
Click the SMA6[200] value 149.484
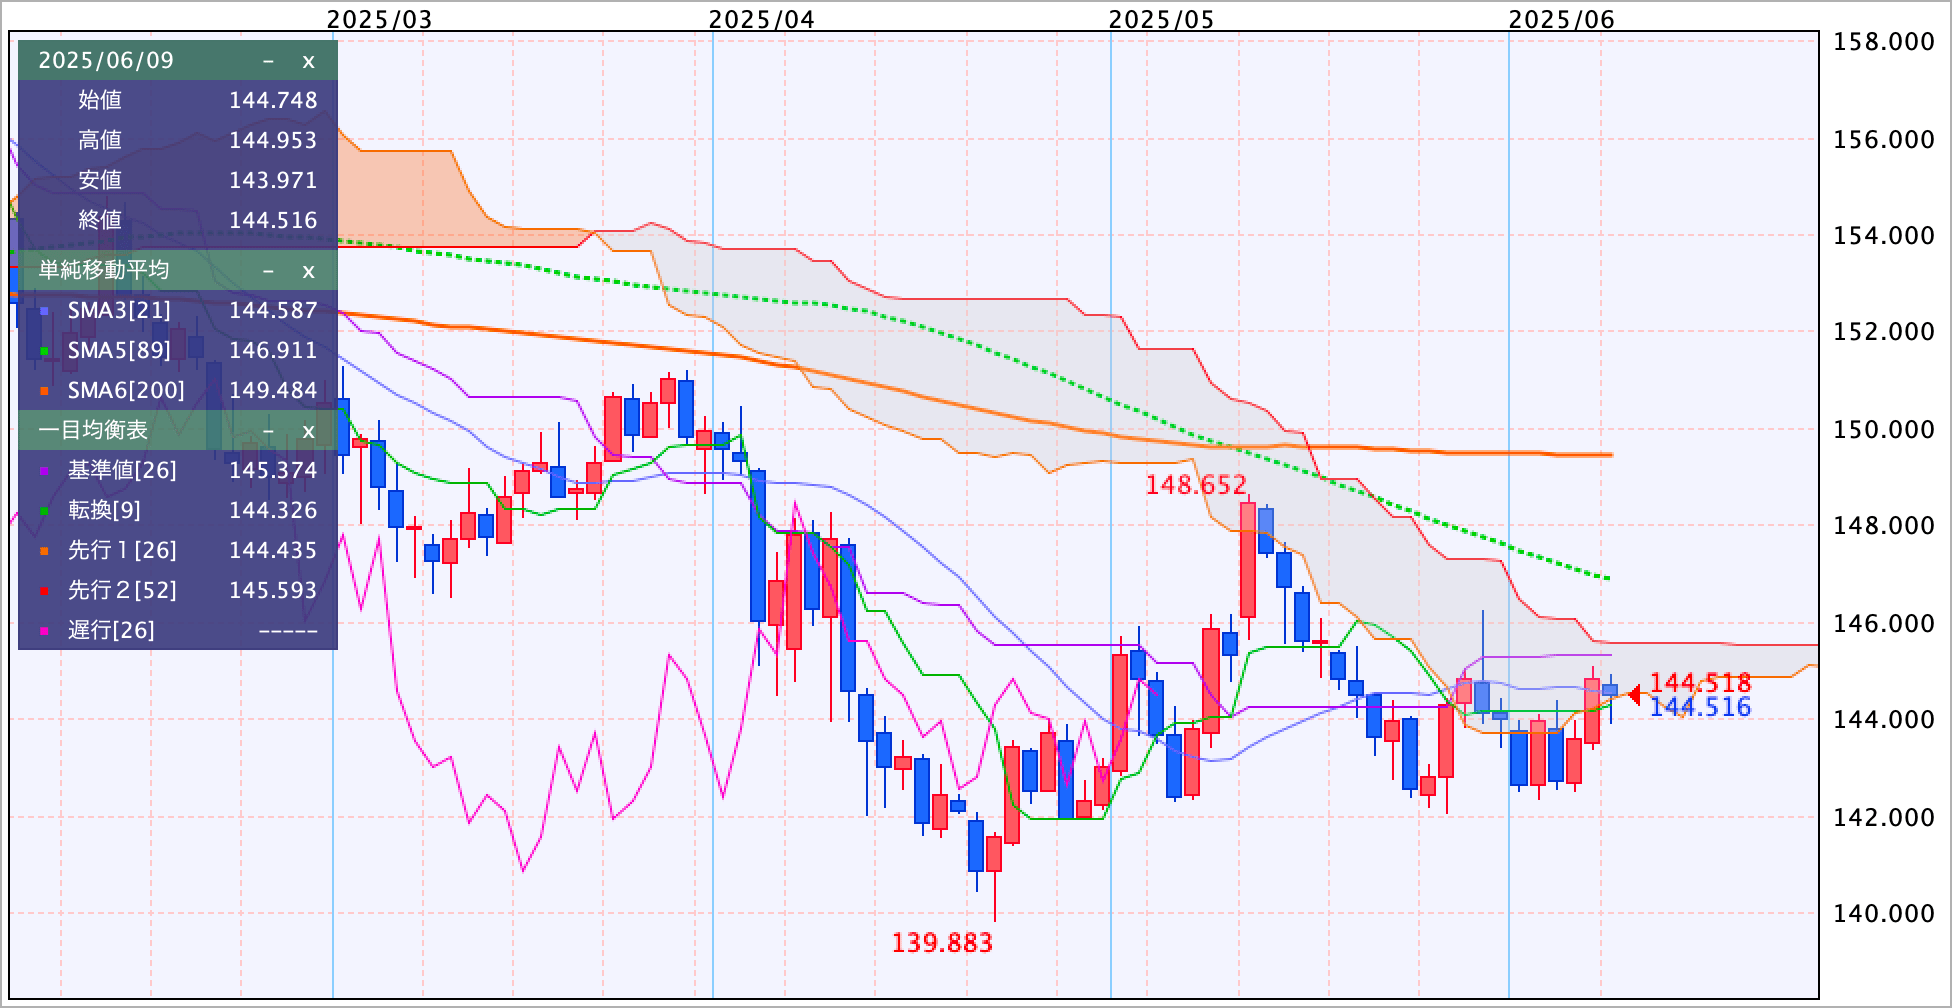click(x=273, y=391)
